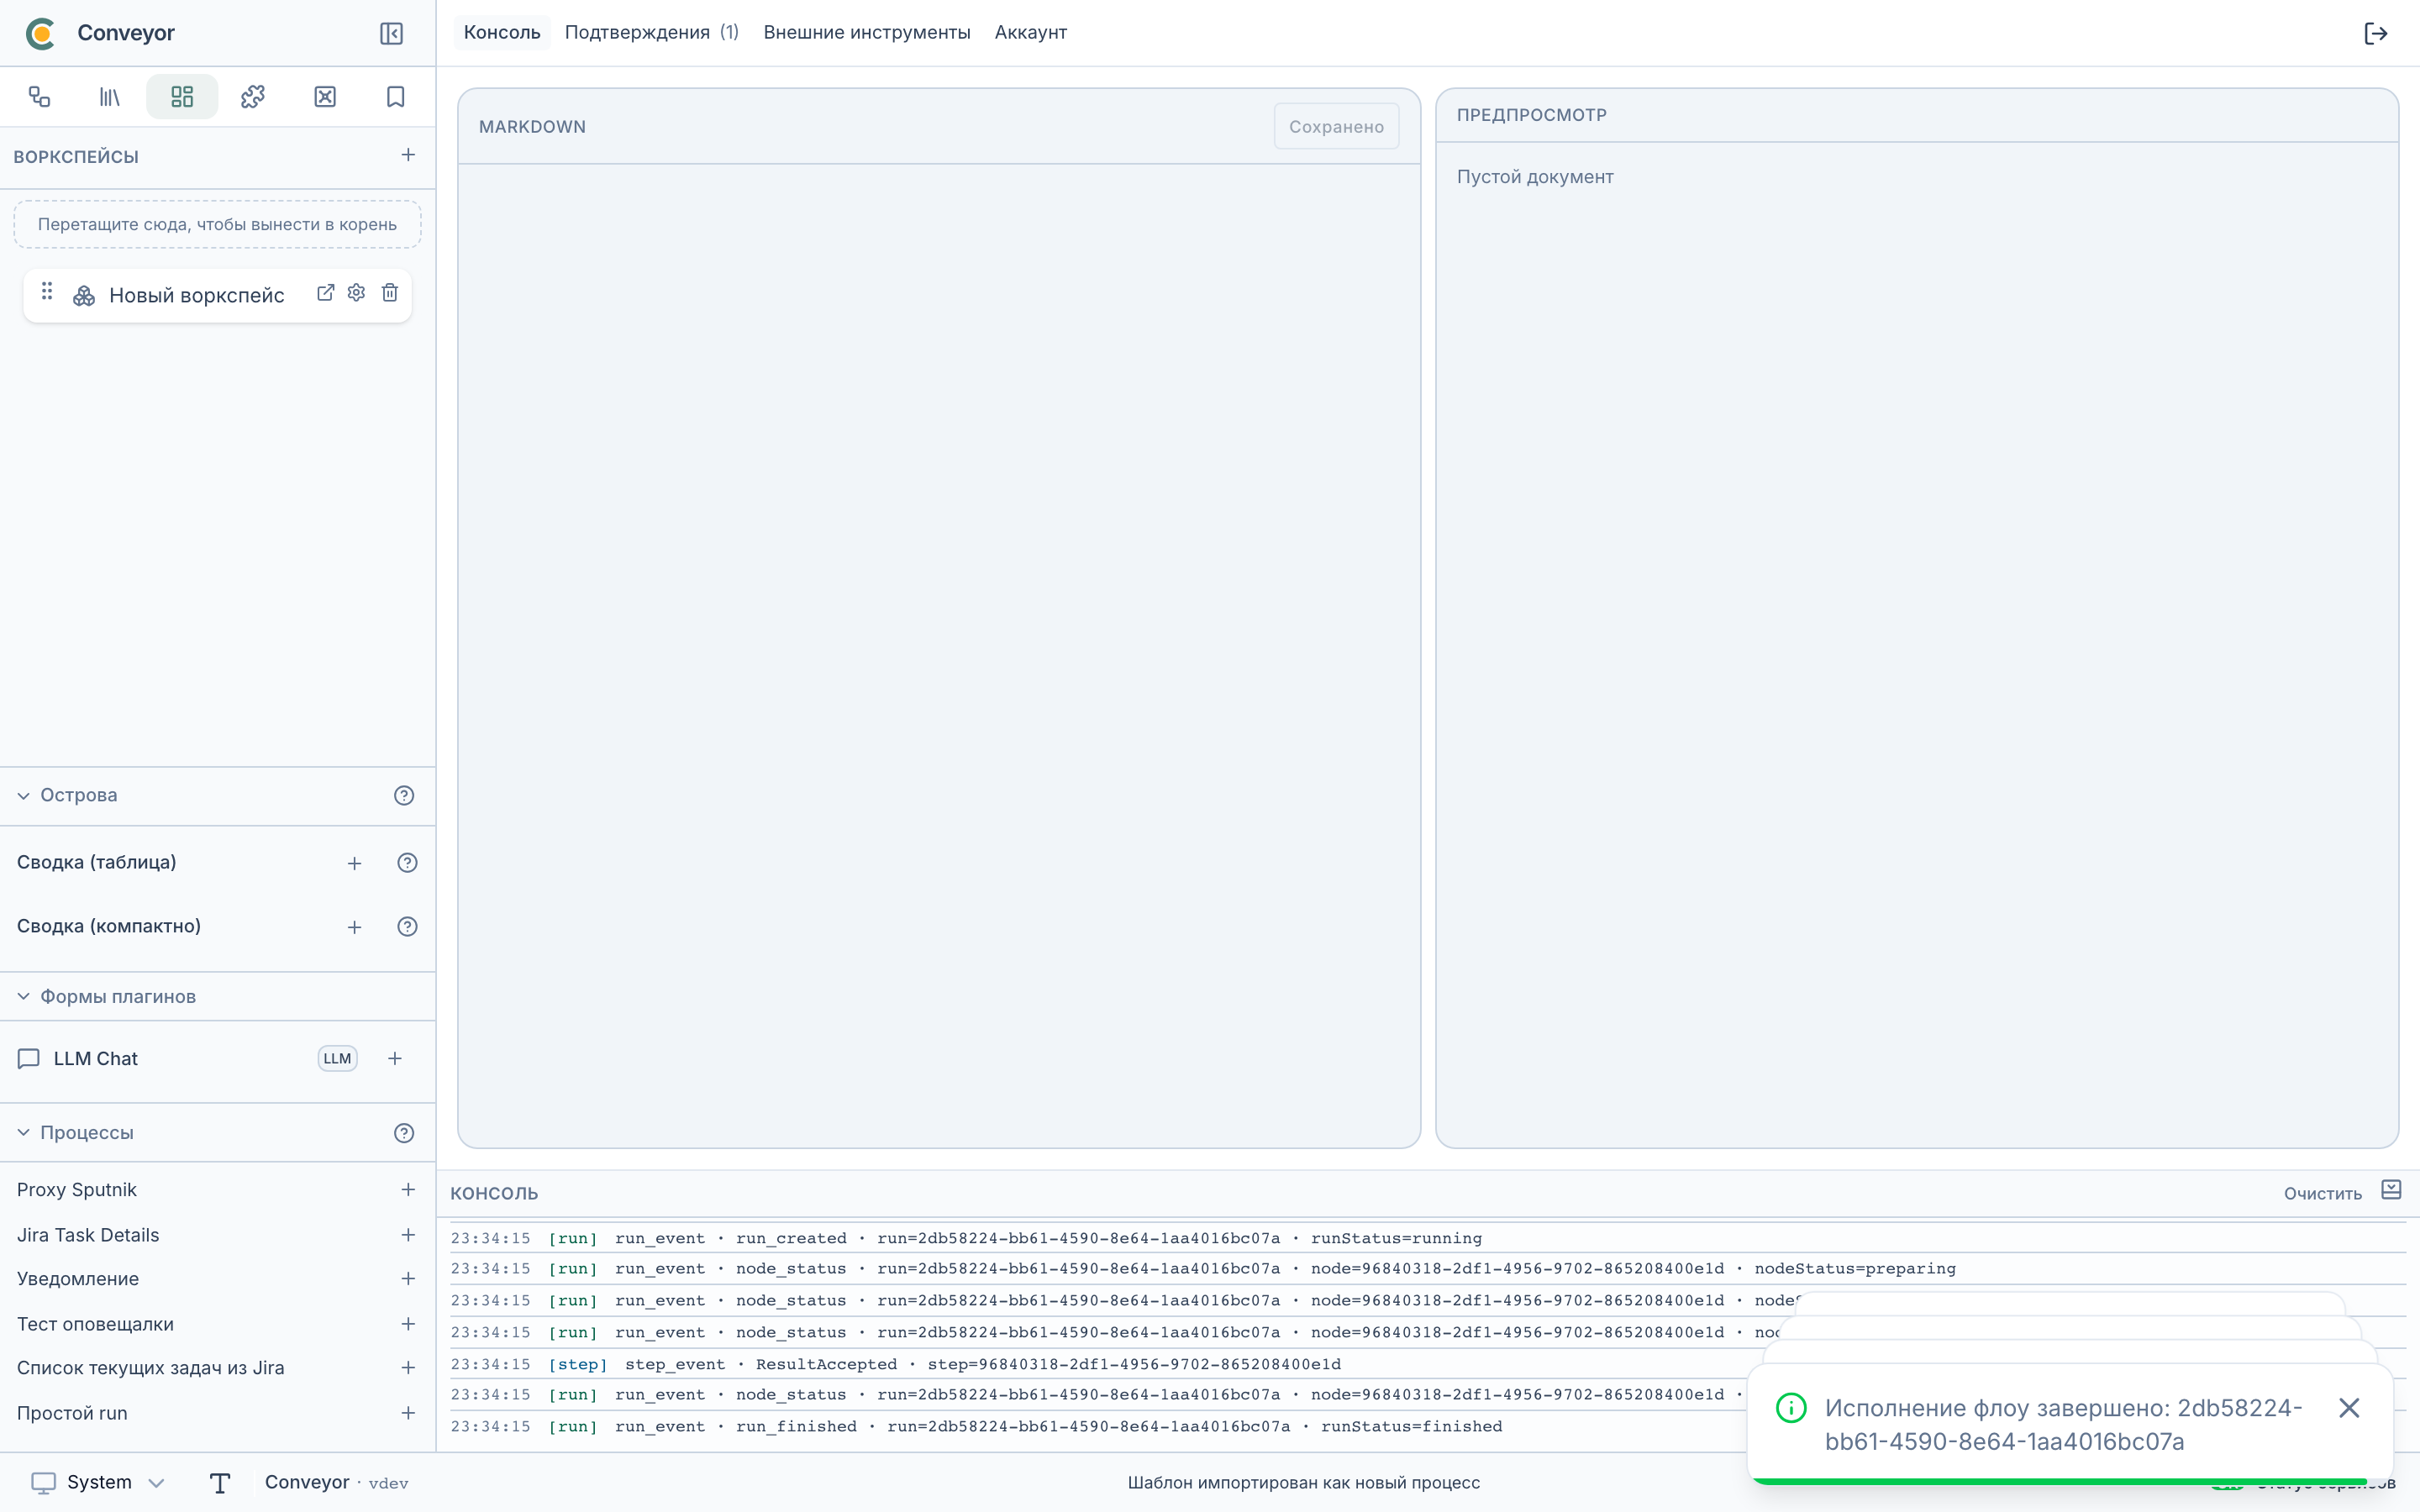Open Внешние инструменты tab
The height and width of the screenshot is (1512, 2420).
(x=867, y=32)
